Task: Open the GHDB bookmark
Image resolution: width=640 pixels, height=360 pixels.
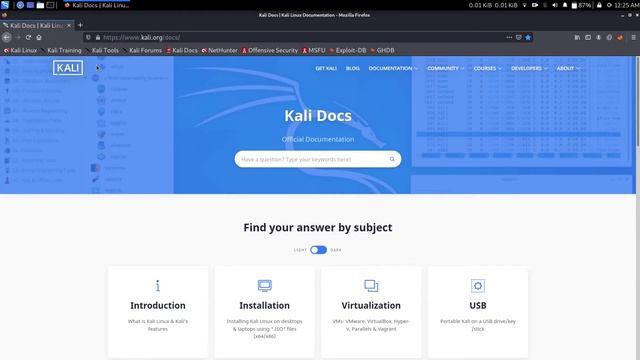Action: [x=382, y=50]
